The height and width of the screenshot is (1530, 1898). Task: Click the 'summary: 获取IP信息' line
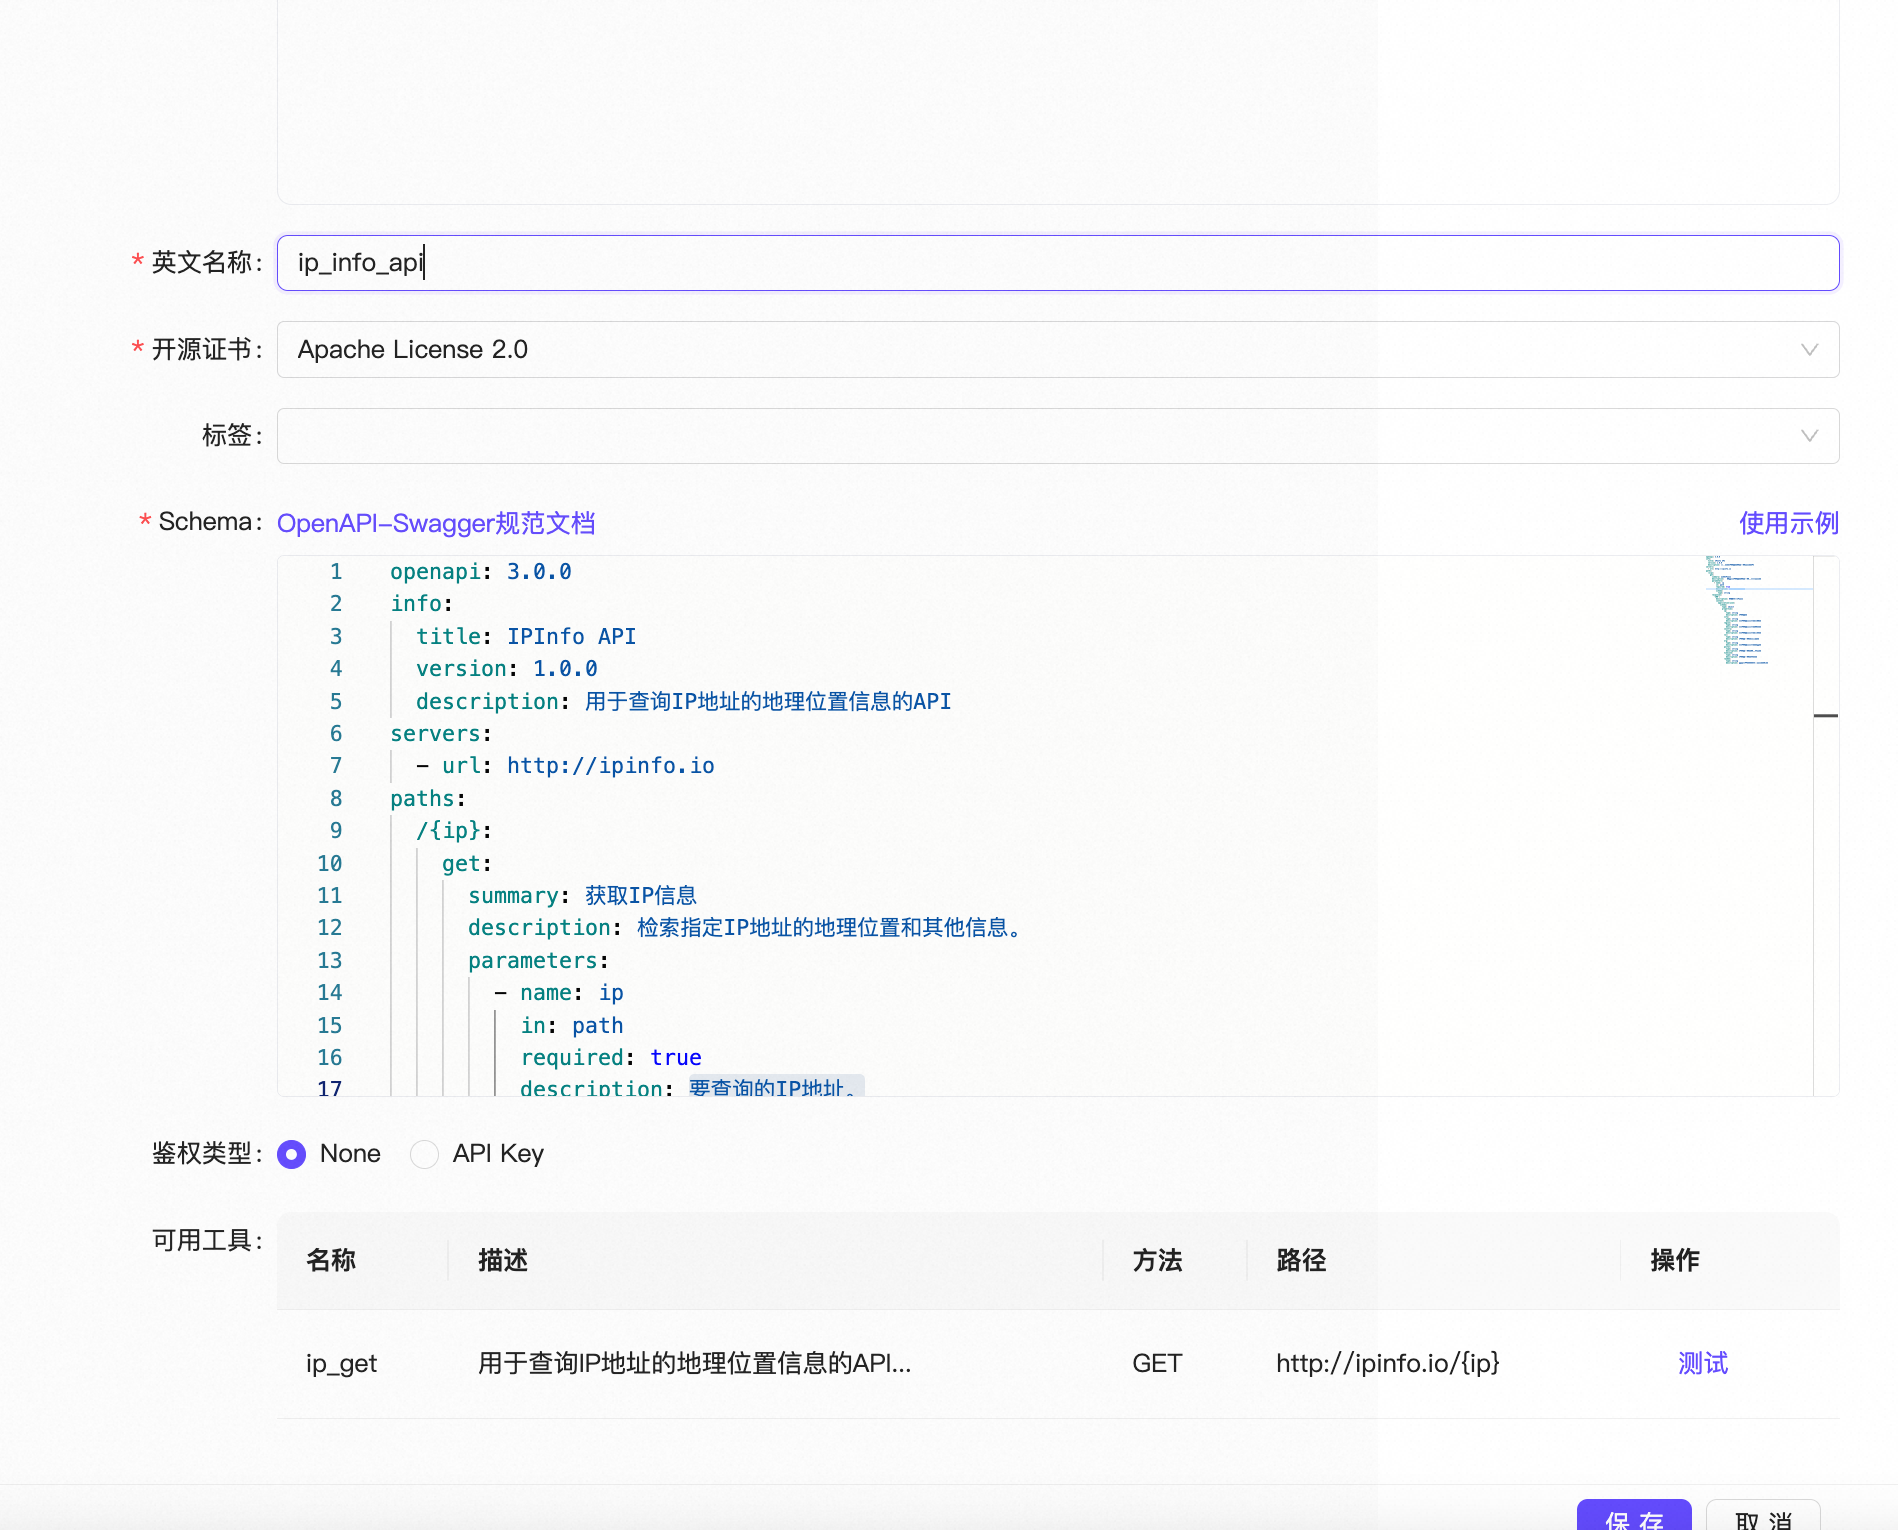coord(583,896)
